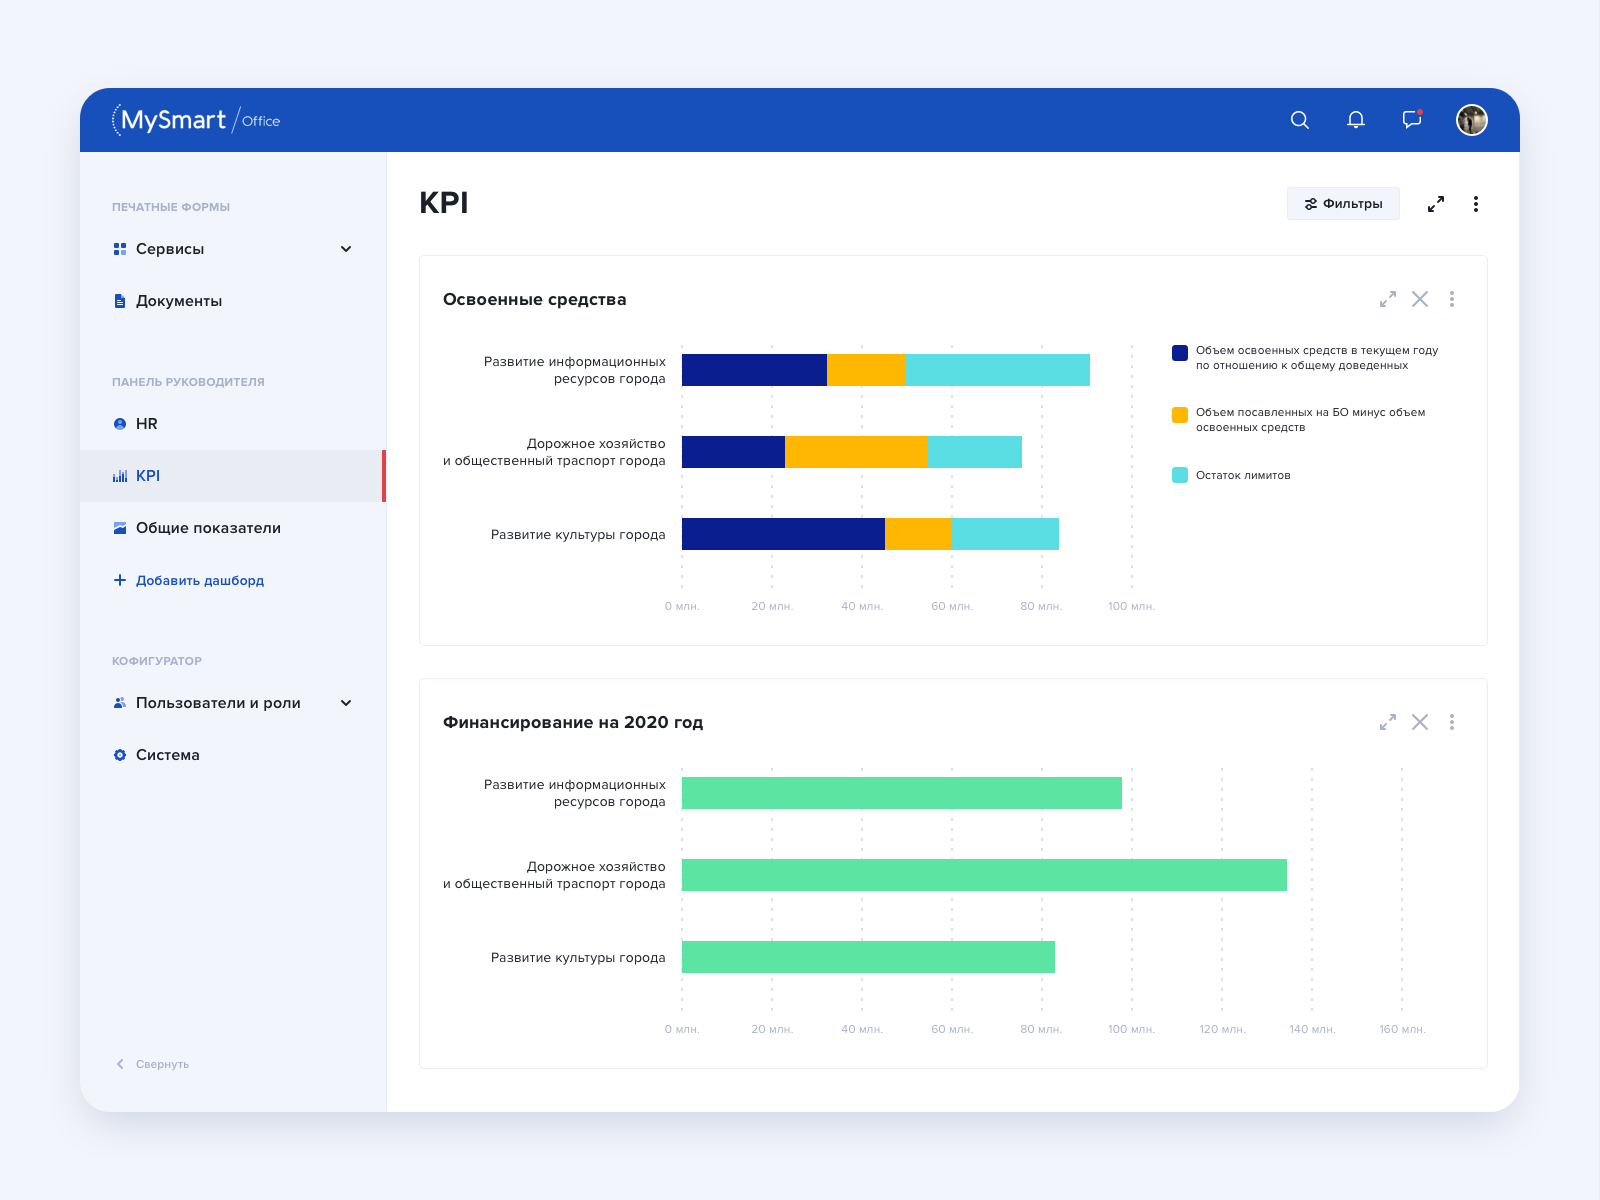Collapse the sidebar using Свернуть
The width and height of the screenshot is (1600, 1200).
coord(153,1064)
